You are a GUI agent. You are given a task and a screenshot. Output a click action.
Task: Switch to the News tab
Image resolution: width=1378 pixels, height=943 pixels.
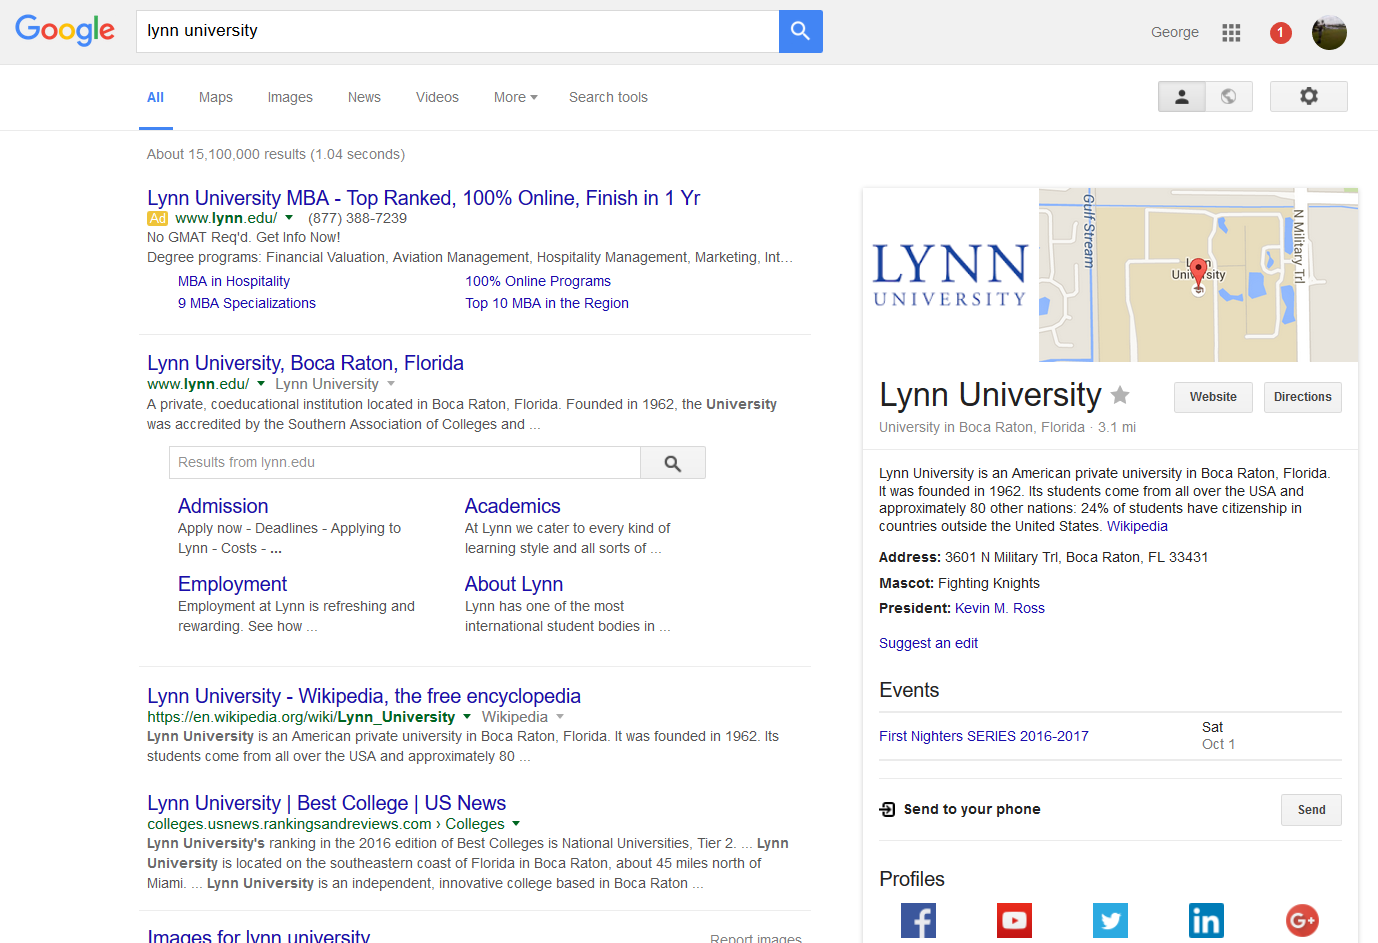[x=364, y=97]
